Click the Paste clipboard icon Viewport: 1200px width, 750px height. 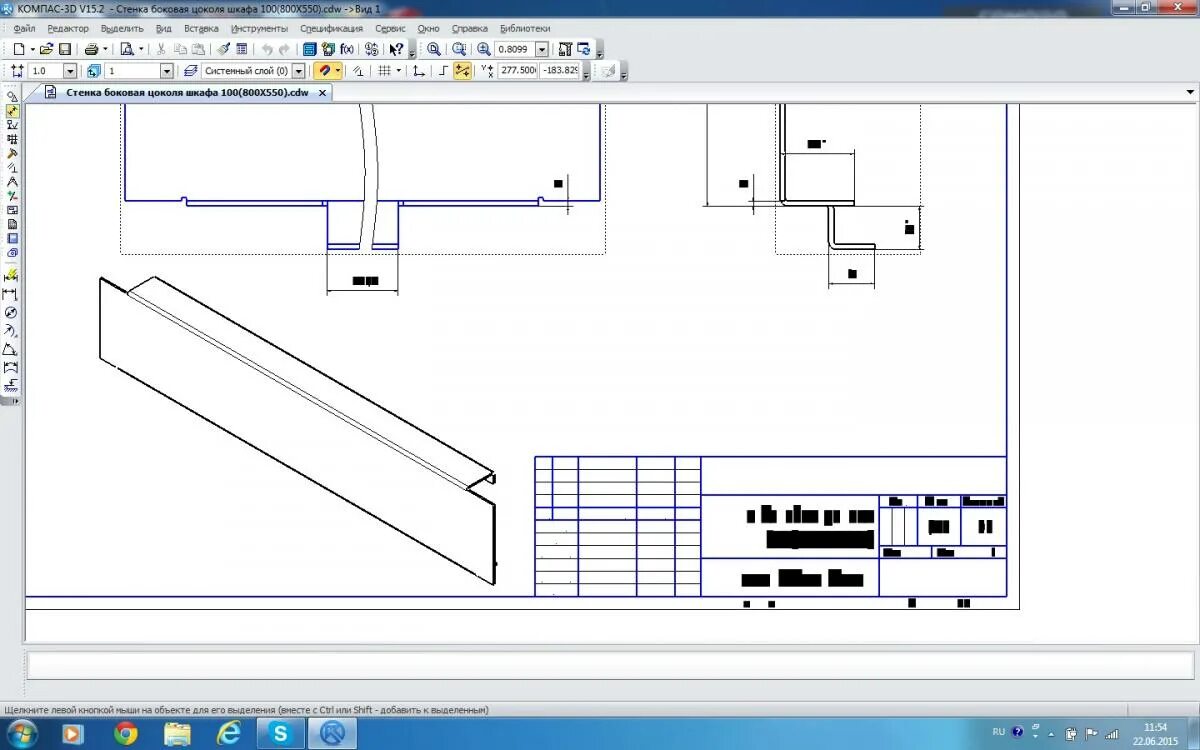point(198,49)
